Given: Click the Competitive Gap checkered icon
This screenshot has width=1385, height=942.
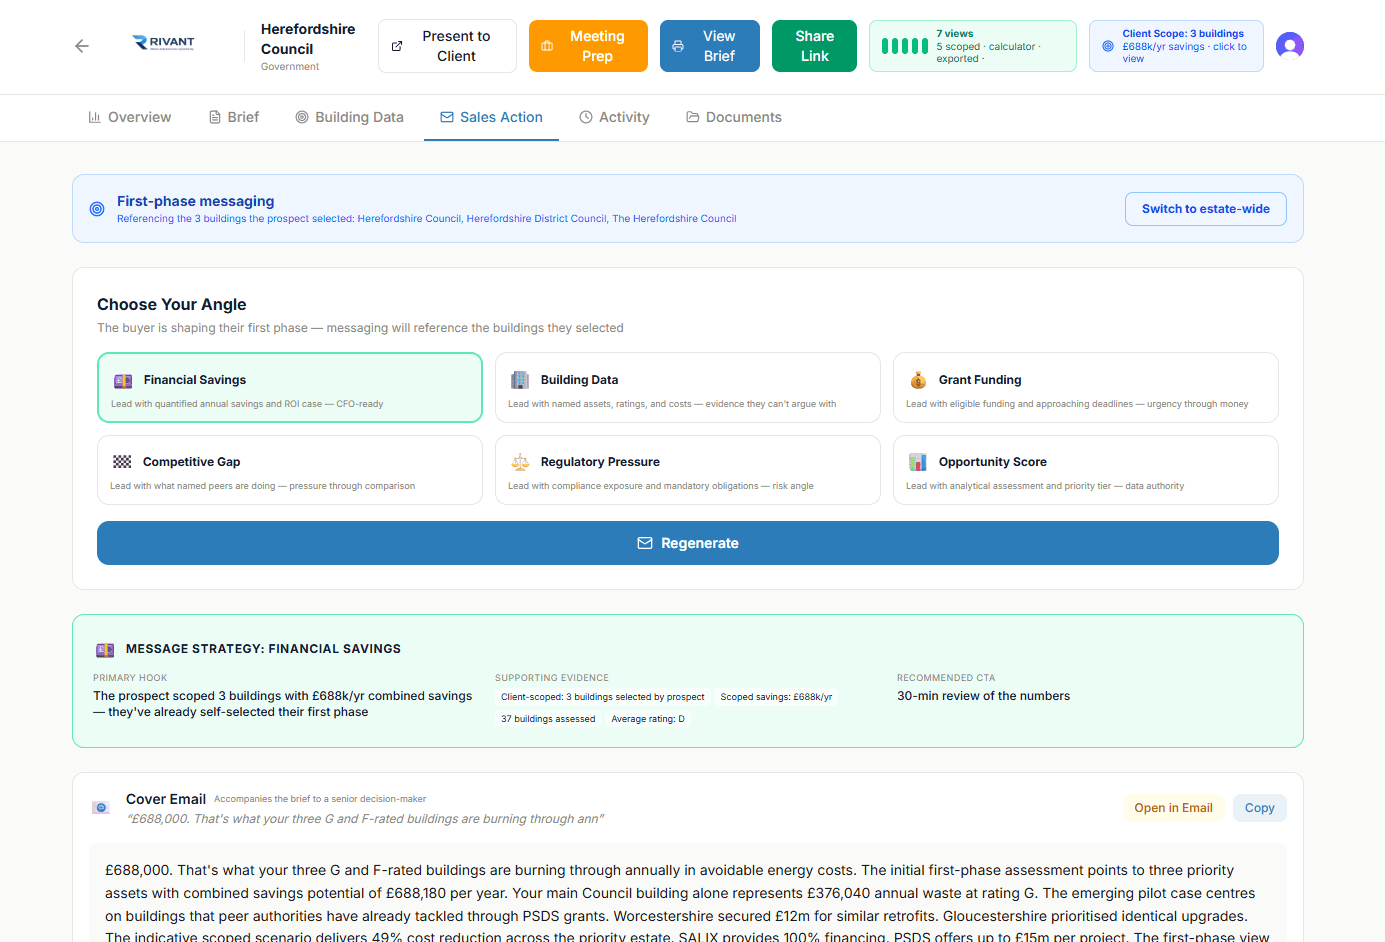Looking at the screenshot, I should [x=122, y=462].
